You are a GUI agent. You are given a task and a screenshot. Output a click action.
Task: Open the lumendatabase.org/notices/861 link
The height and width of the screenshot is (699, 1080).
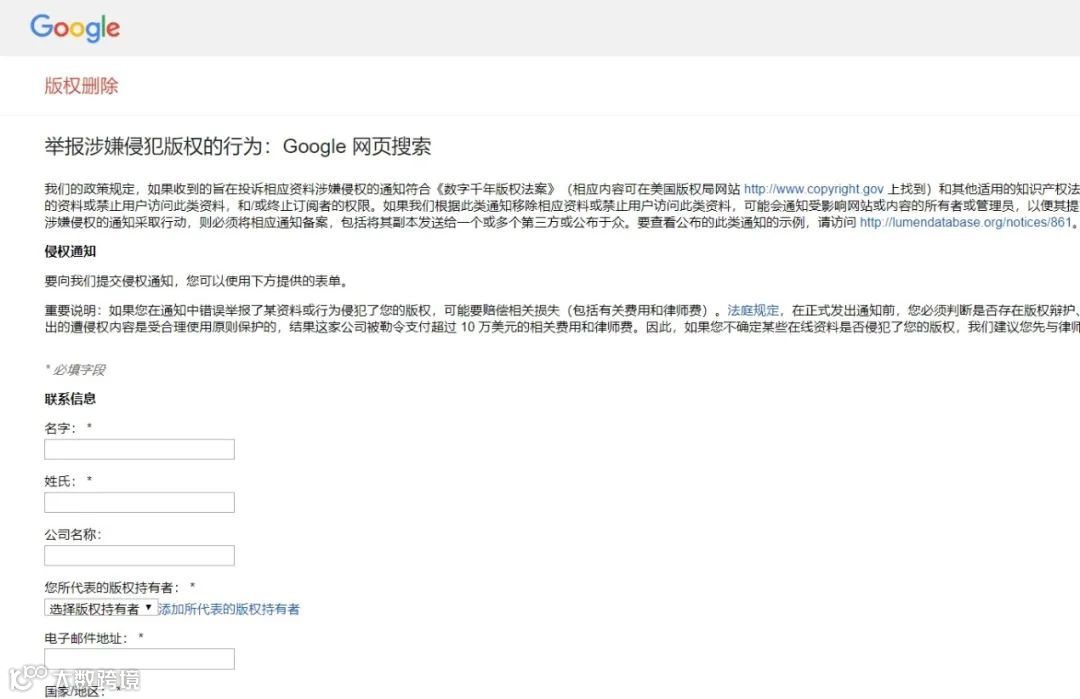(x=966, y=222)
